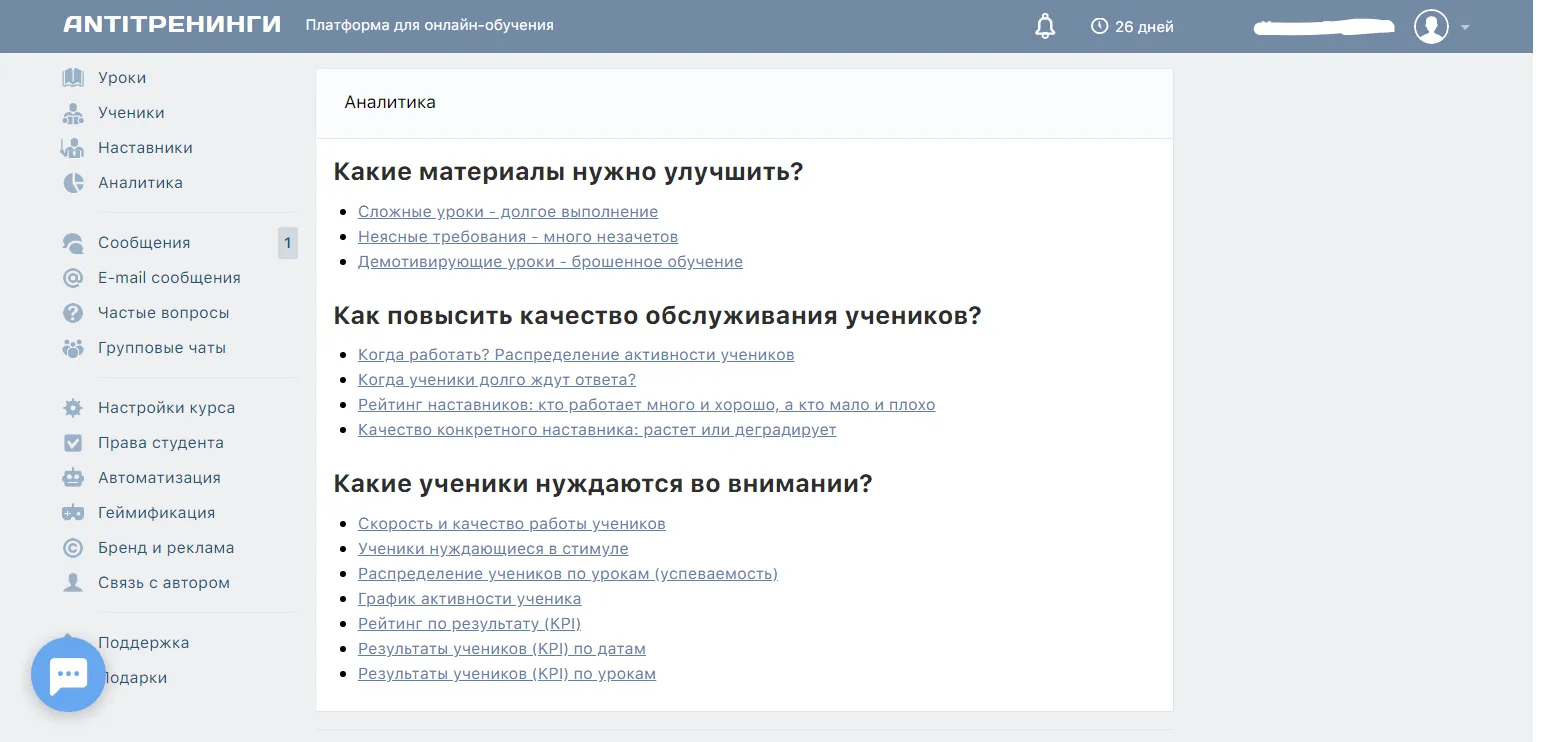
Task: Open the Уроки menu item
Action: (x=122, y=78)
